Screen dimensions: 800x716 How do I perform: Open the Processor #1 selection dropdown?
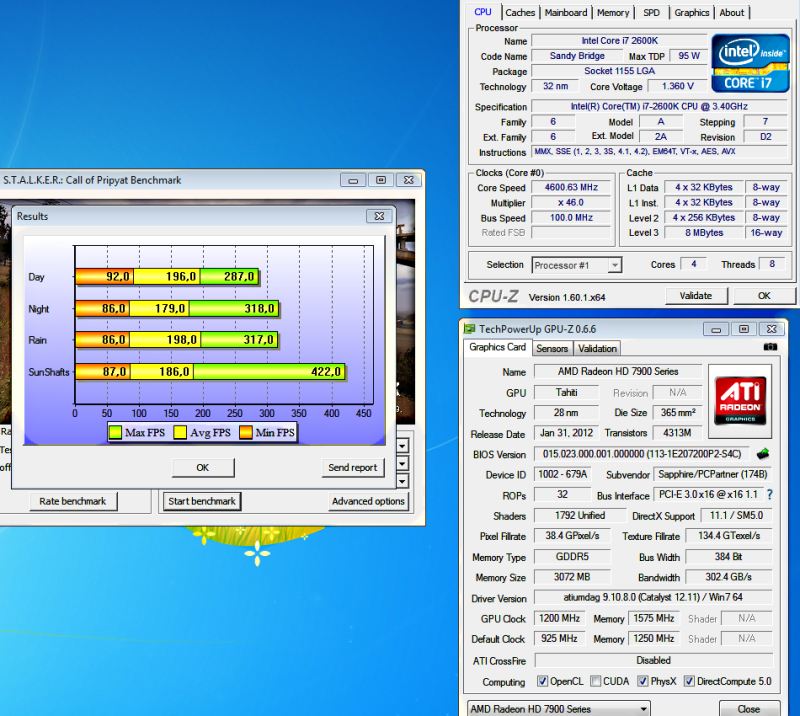click(x=615, y=265)
